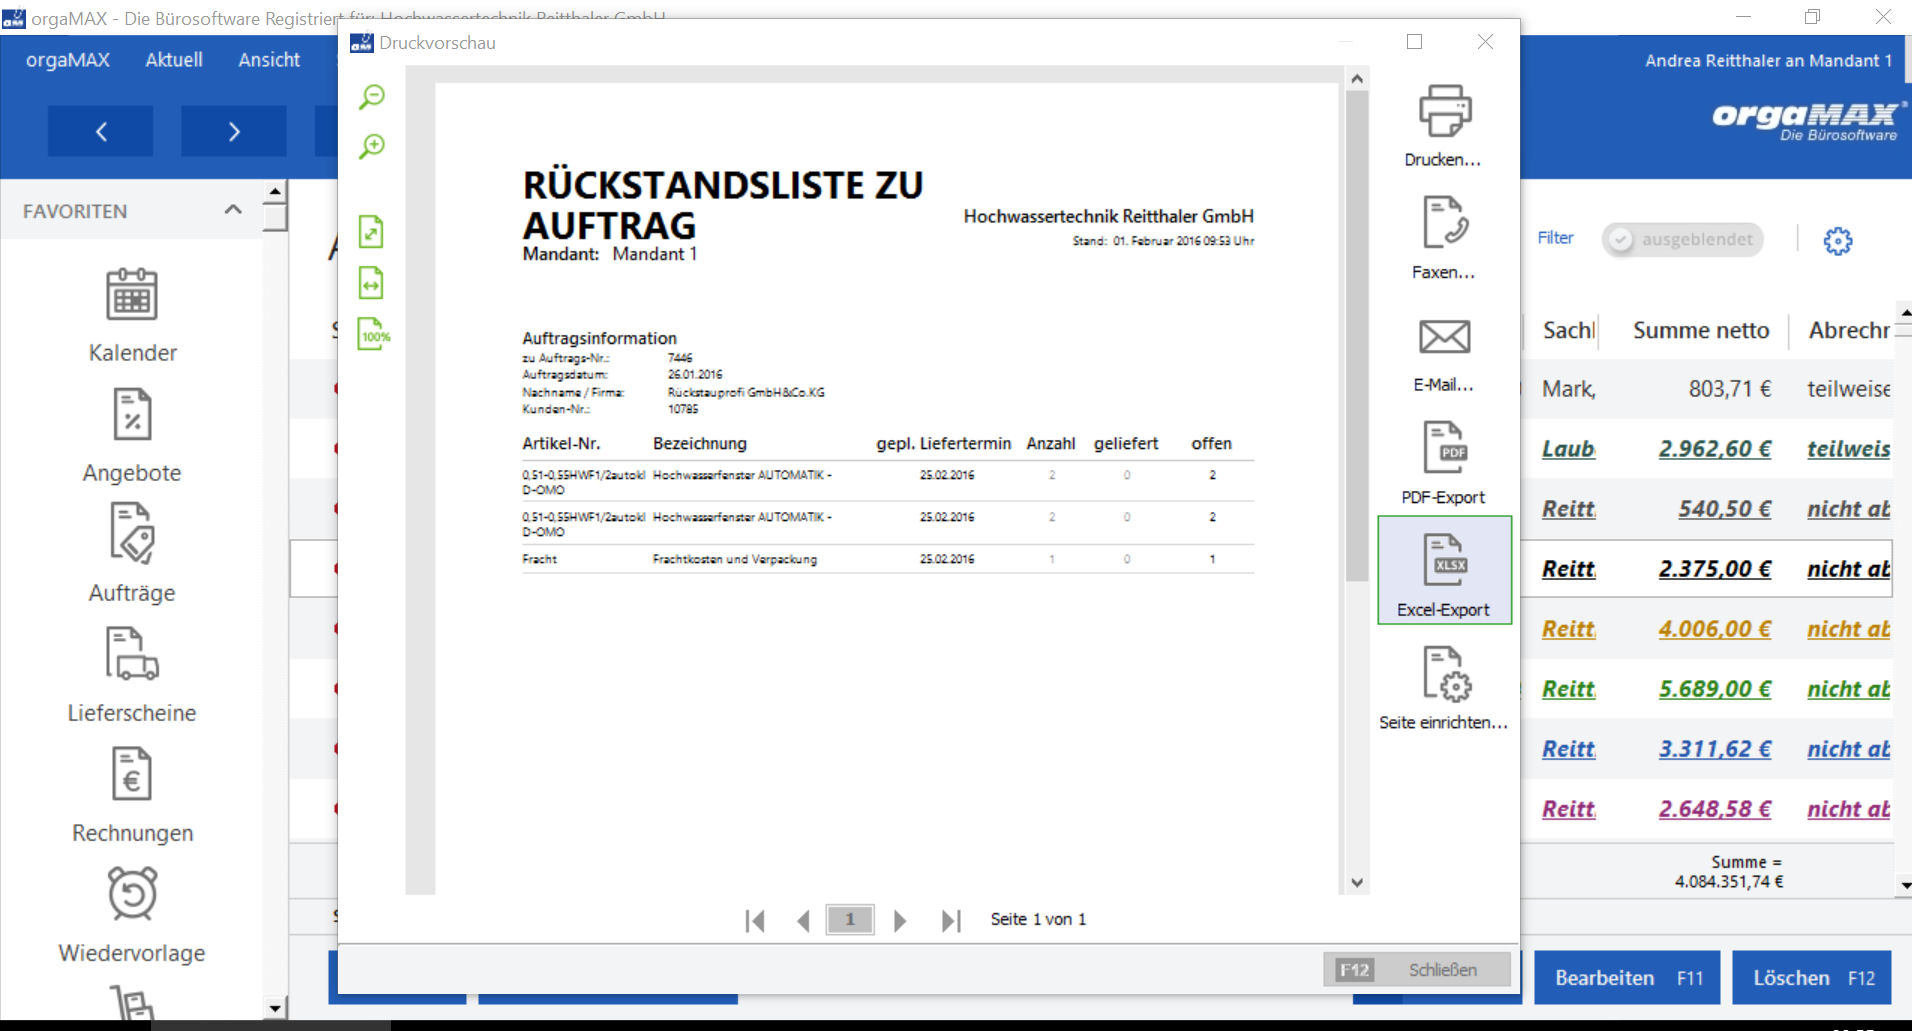
Task: Open the Ansicht menu
Action: [x=269, y=60]
